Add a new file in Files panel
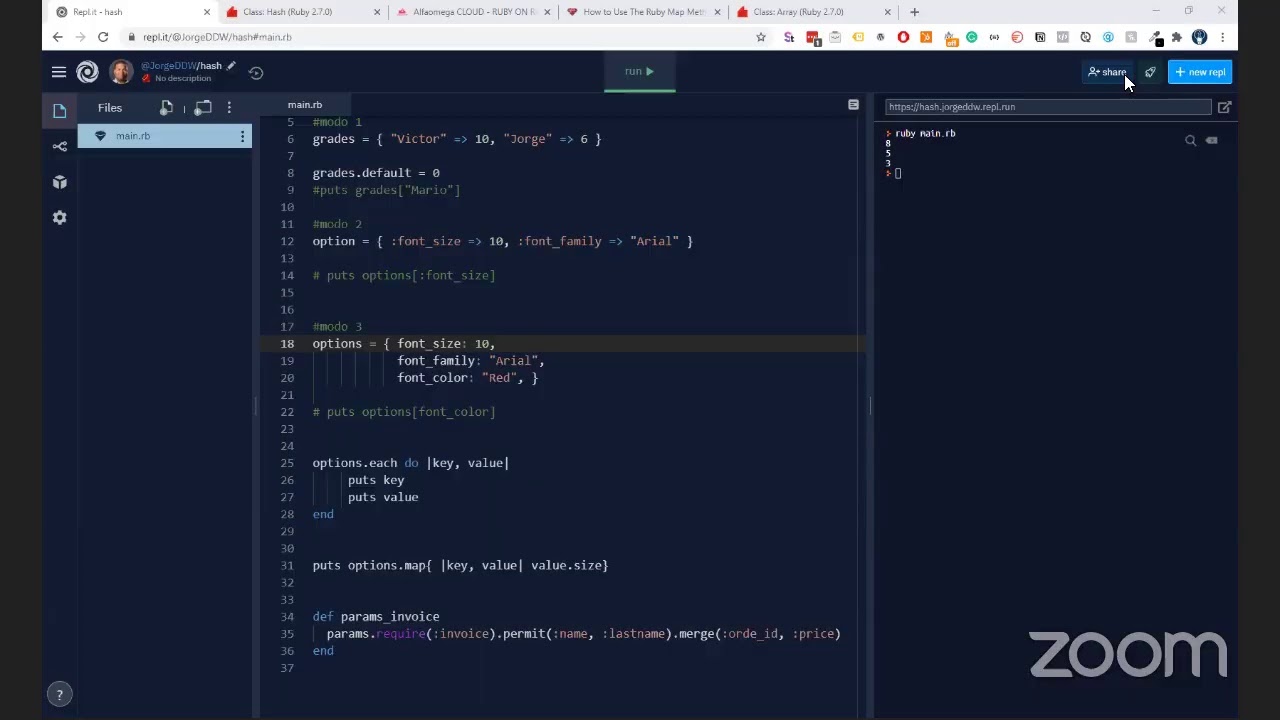Image resolution: width=1280 pixels, height=720 pixels. pos(167,108)
